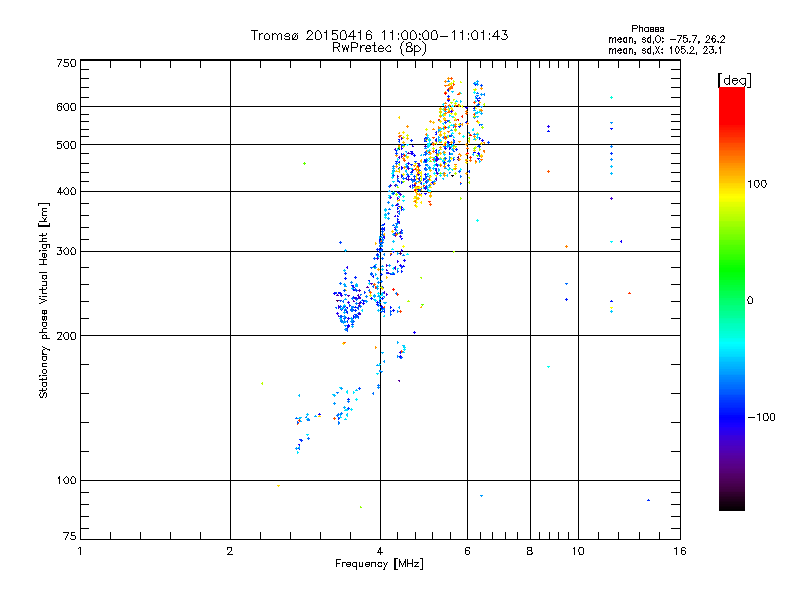Click the 'mean, sd,X: 105.2, 23.1' statistic
Viewport: 800px width, 600px height.
tap(665, 50)
